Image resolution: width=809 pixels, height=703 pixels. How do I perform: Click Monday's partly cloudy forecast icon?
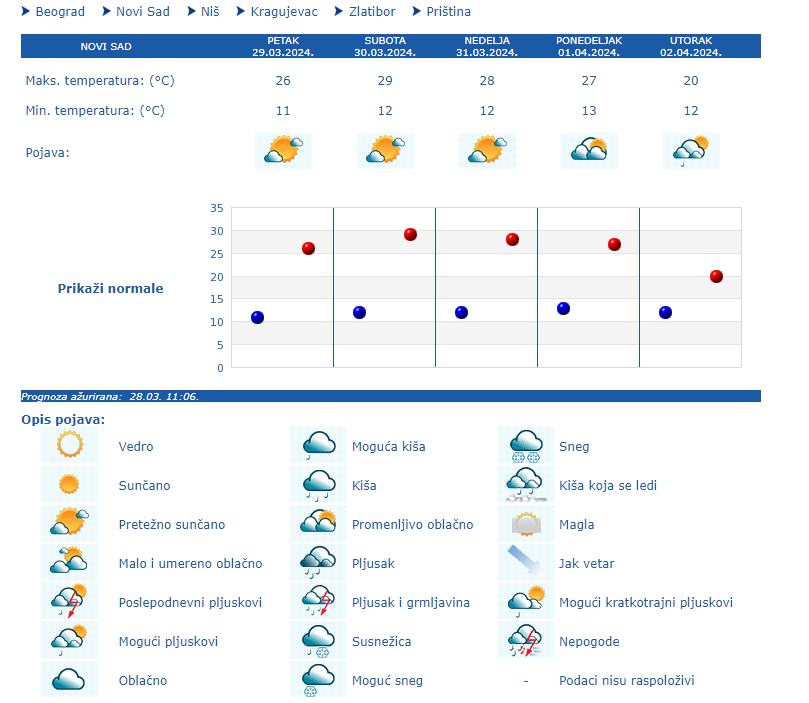coord(589,151)
